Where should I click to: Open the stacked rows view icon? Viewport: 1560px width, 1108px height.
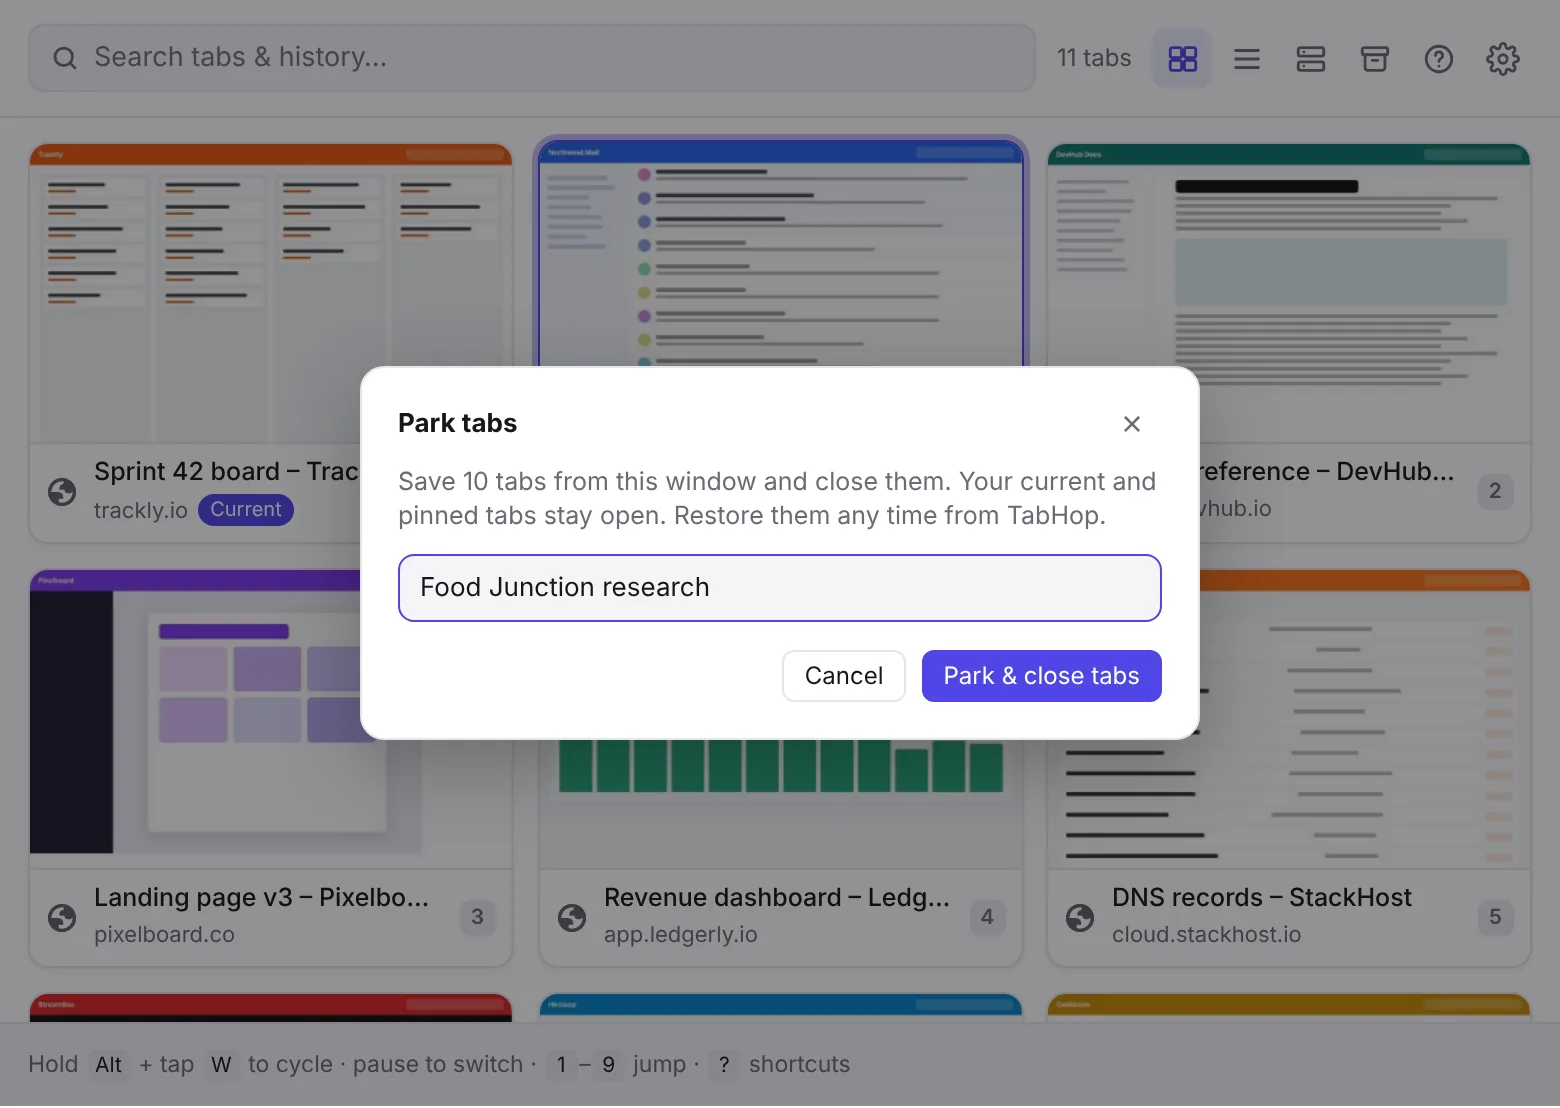coord(1310,59)
